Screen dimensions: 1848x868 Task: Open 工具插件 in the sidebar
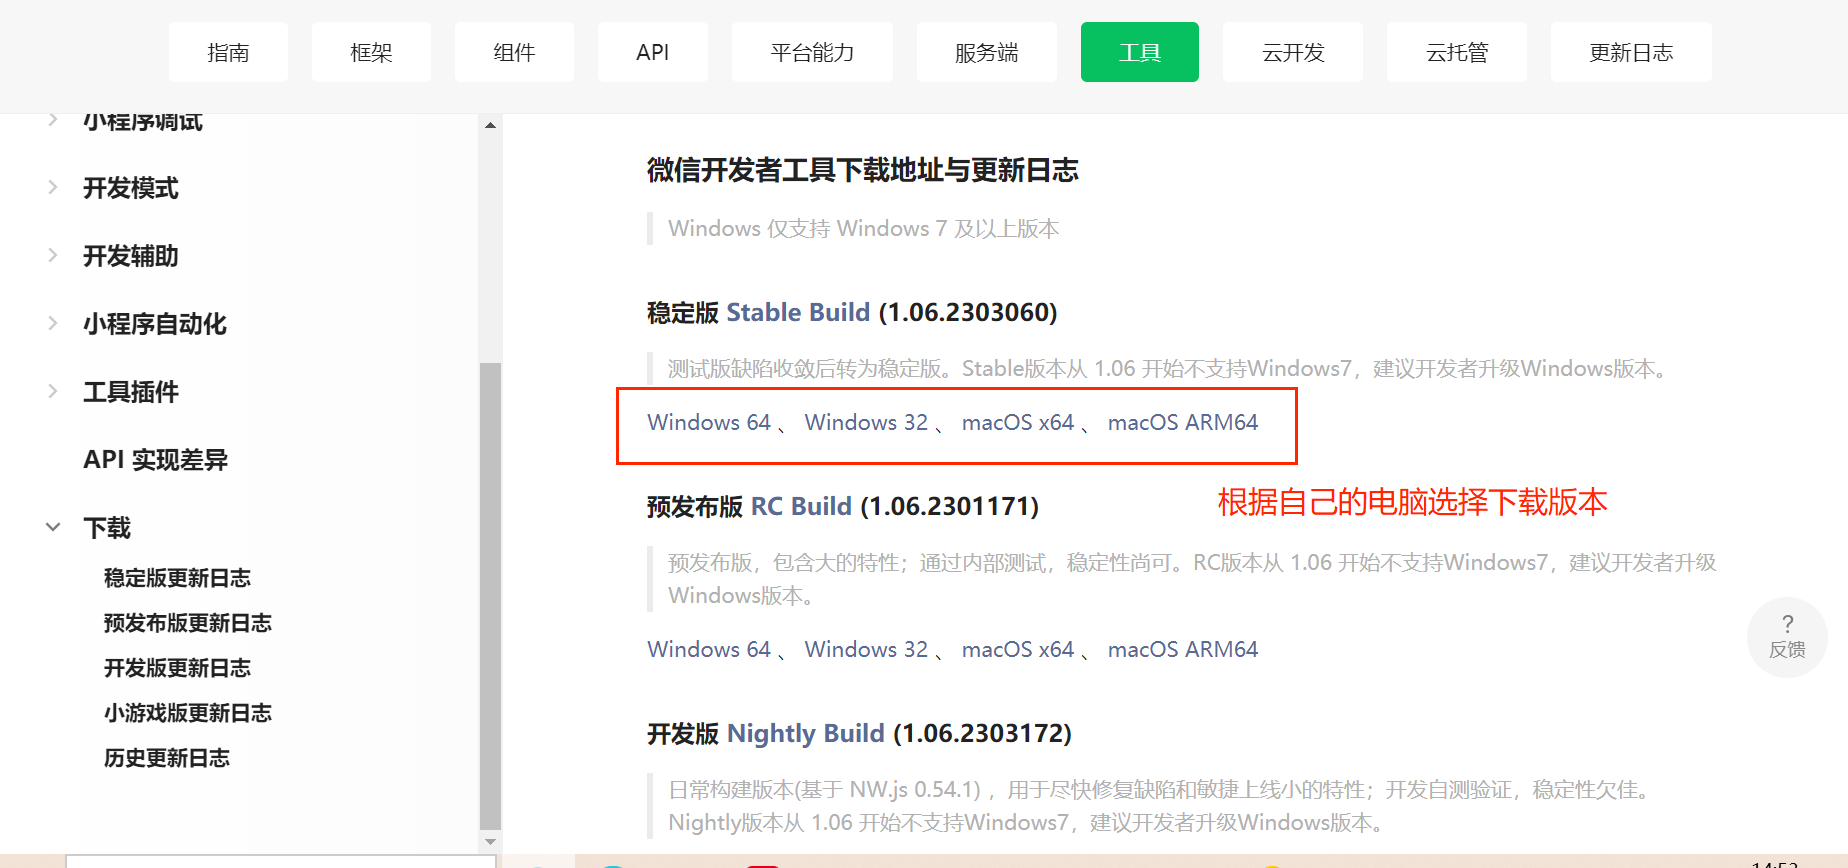point(131,392)
